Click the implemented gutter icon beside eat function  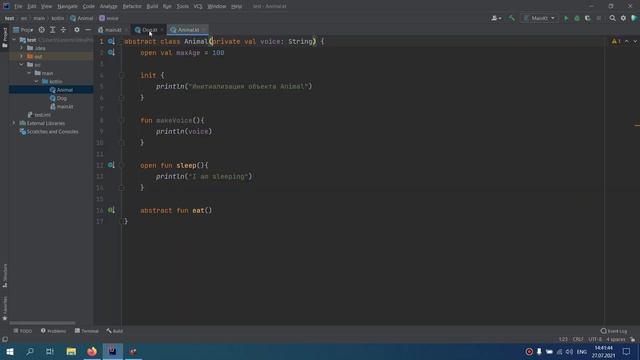(x=111, y=210)
